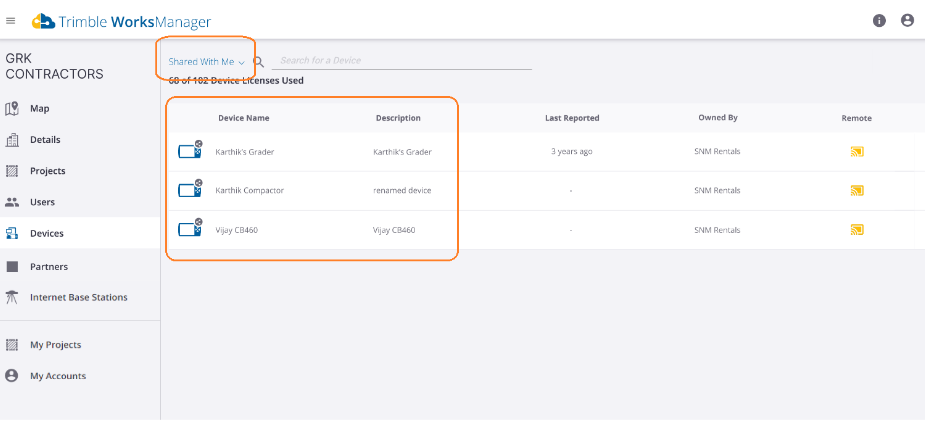
Task: Select the Karthik's Grader device name
Action: point(245,152)
